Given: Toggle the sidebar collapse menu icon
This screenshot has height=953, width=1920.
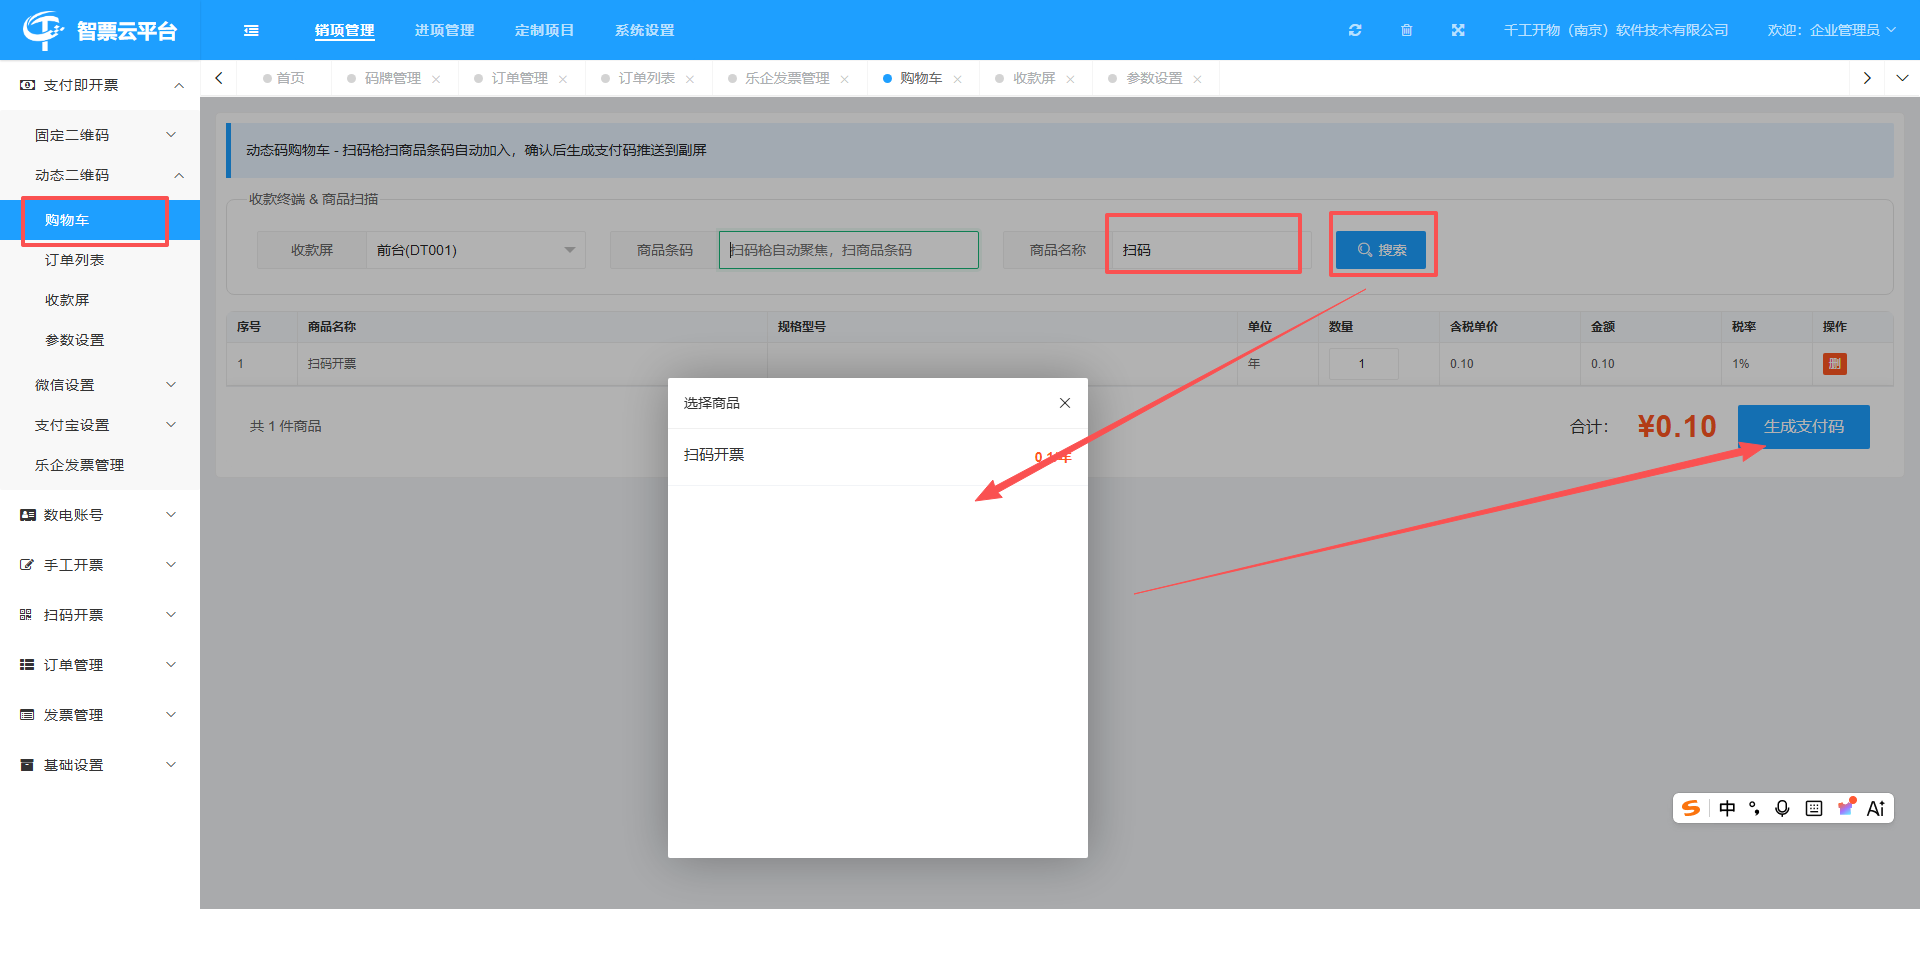Looking at the screenshot, I should coord(251,31).
